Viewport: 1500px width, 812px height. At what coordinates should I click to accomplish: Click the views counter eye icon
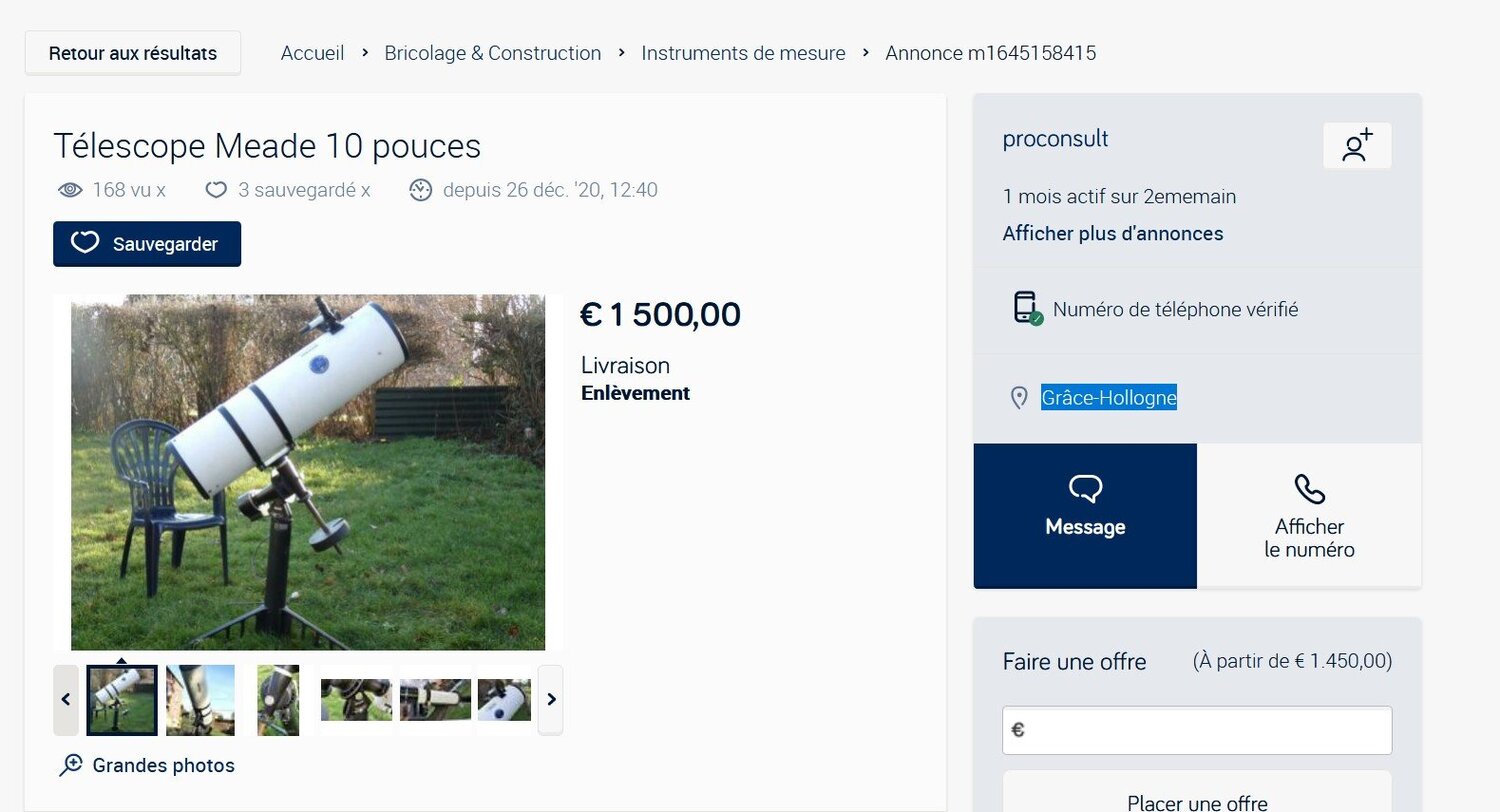[x=69, y=189]
